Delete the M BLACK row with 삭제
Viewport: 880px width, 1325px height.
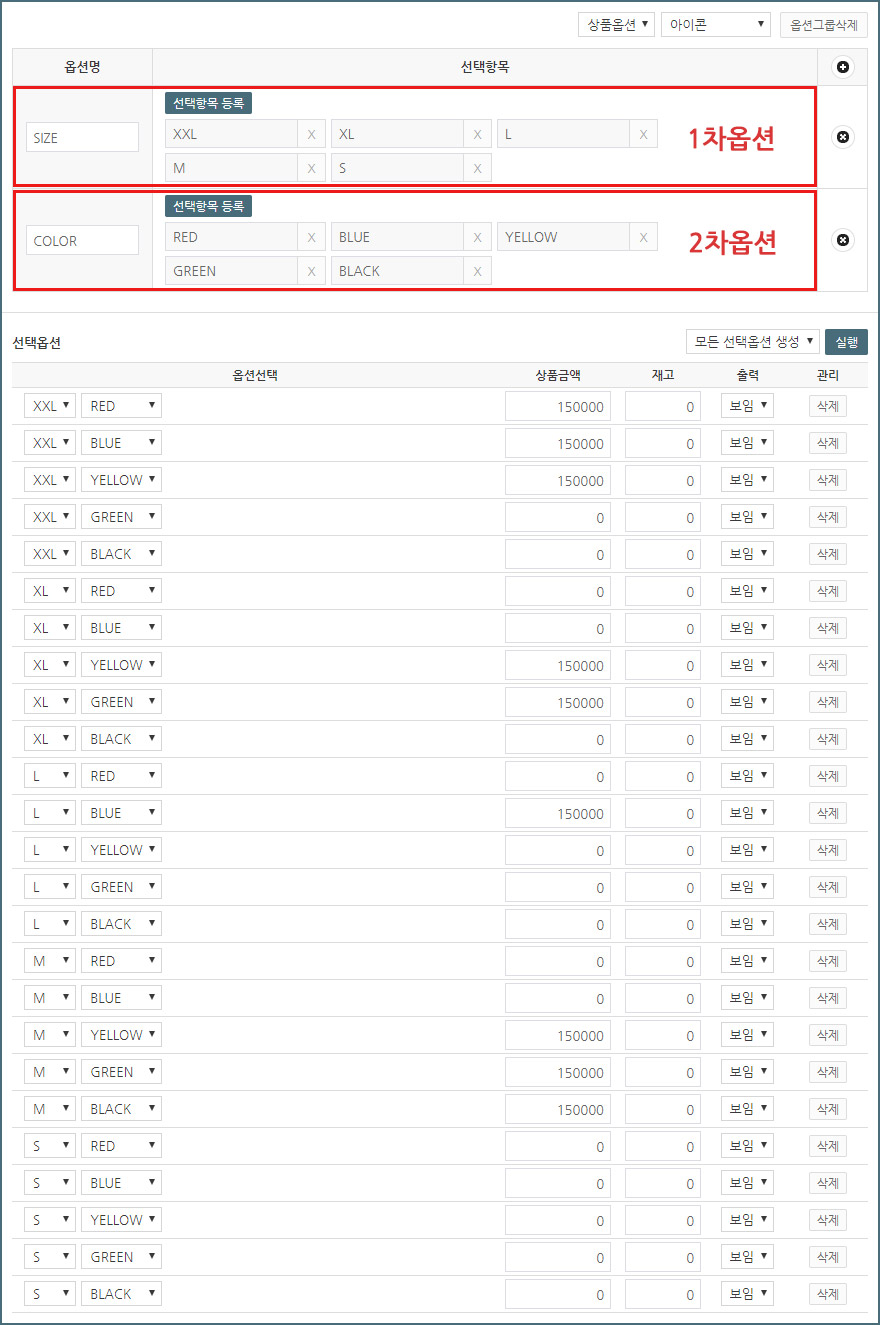click(x=828, y=1109)
